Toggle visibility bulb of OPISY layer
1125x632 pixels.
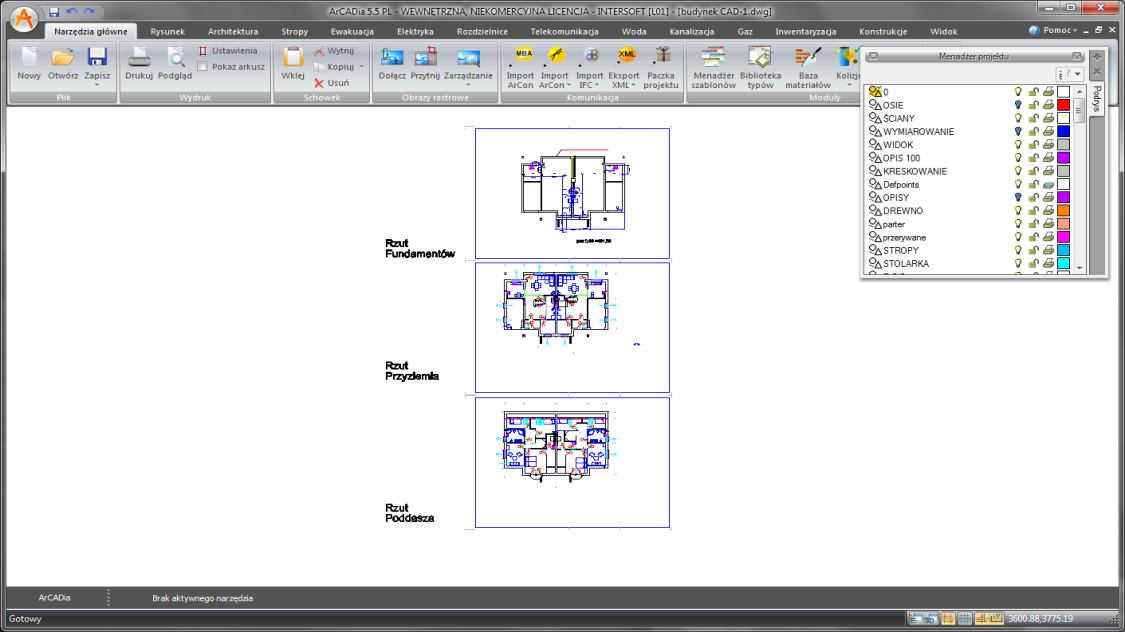click(1017, 197)
